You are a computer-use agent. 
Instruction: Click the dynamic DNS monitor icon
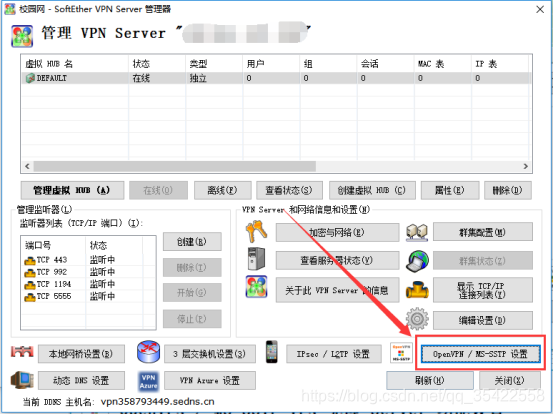pos(22,380)
